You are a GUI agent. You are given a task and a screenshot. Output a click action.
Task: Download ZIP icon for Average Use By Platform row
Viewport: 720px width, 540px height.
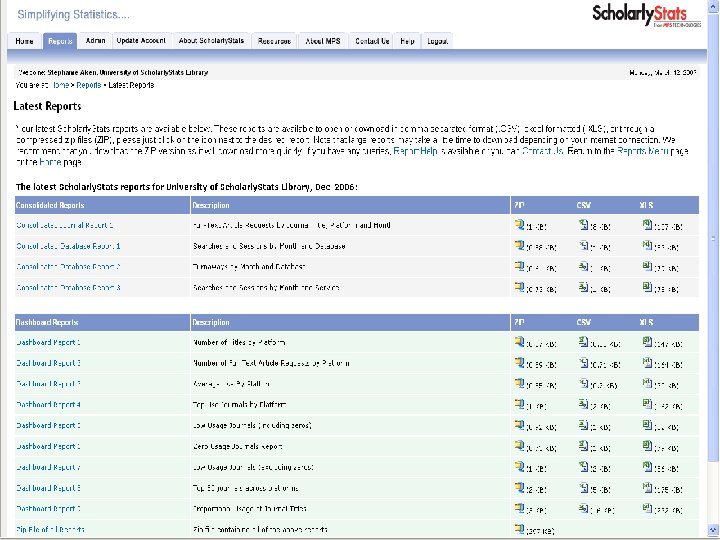tap(519, 383)
